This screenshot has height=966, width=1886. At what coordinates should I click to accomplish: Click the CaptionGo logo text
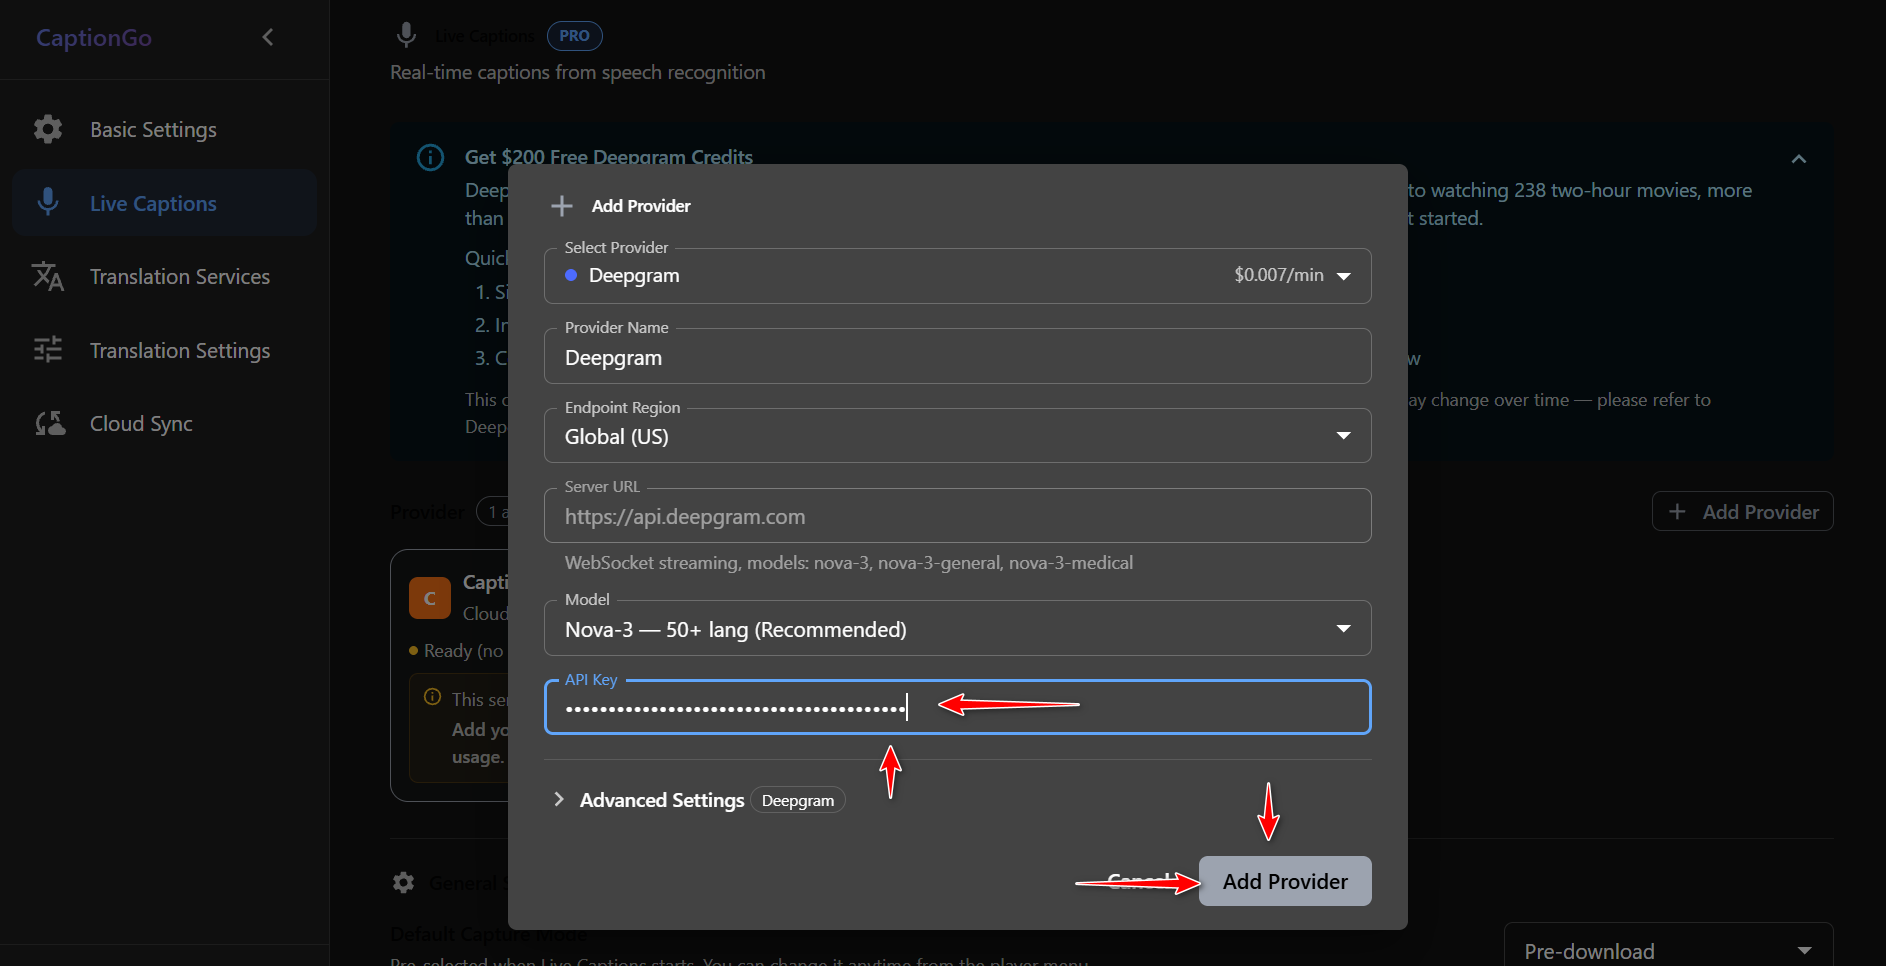point(94,38)
